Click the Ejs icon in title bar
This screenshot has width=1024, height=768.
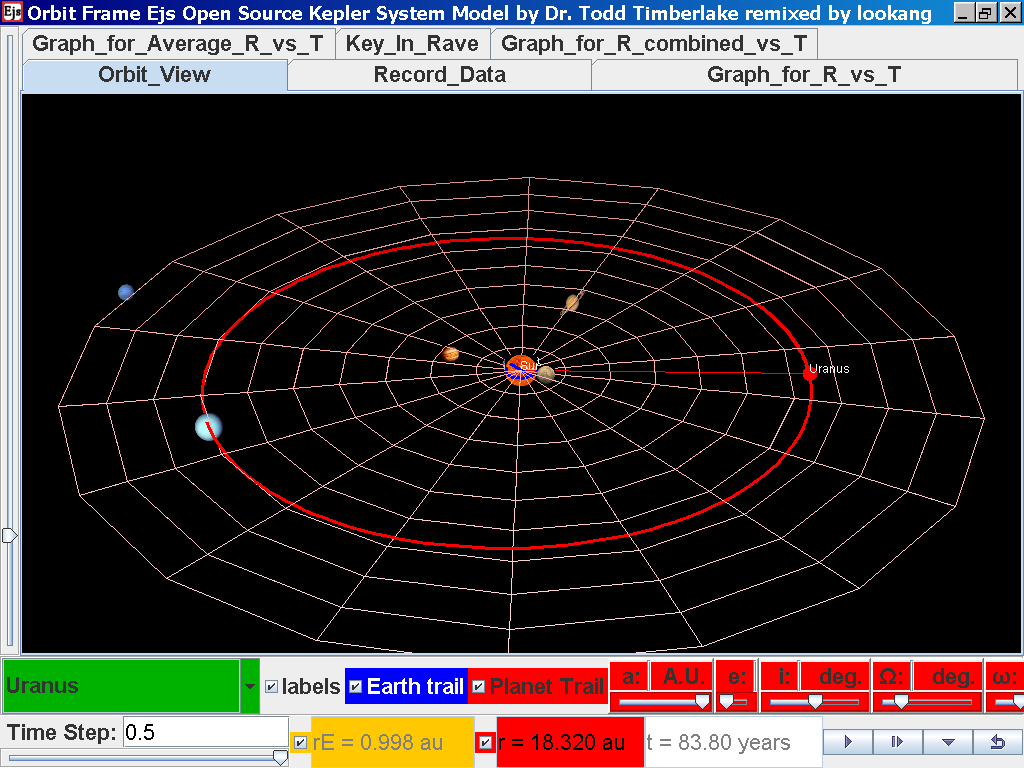click(11, 13)
